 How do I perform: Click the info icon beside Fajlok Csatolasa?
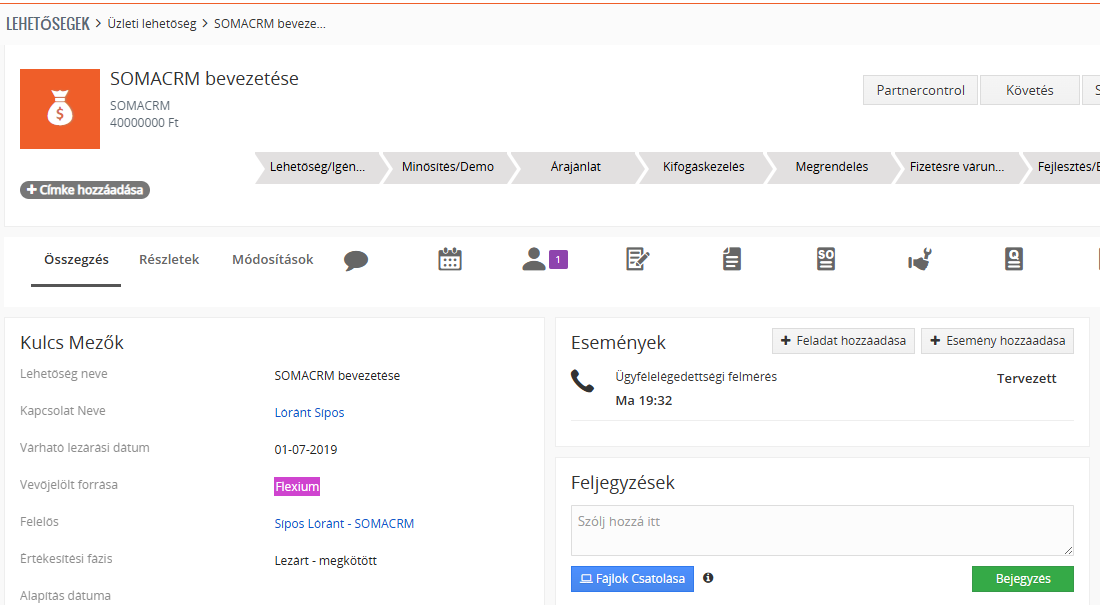coord(708,578)
